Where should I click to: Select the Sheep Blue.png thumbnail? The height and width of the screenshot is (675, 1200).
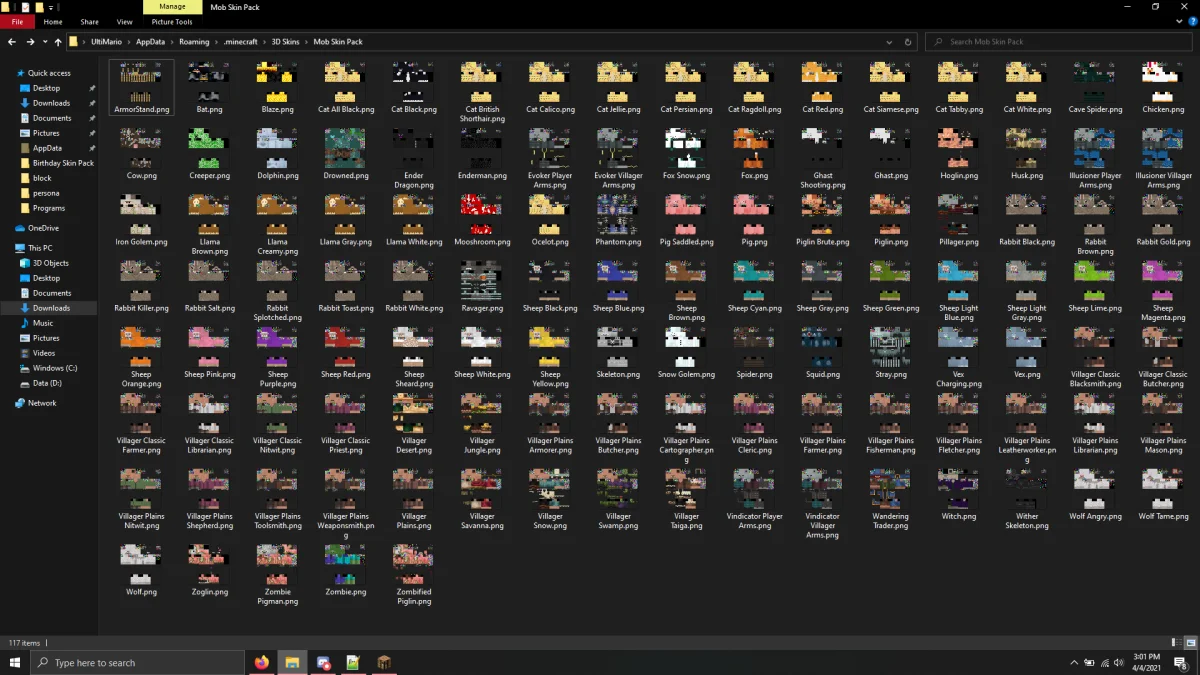point(618,280)
